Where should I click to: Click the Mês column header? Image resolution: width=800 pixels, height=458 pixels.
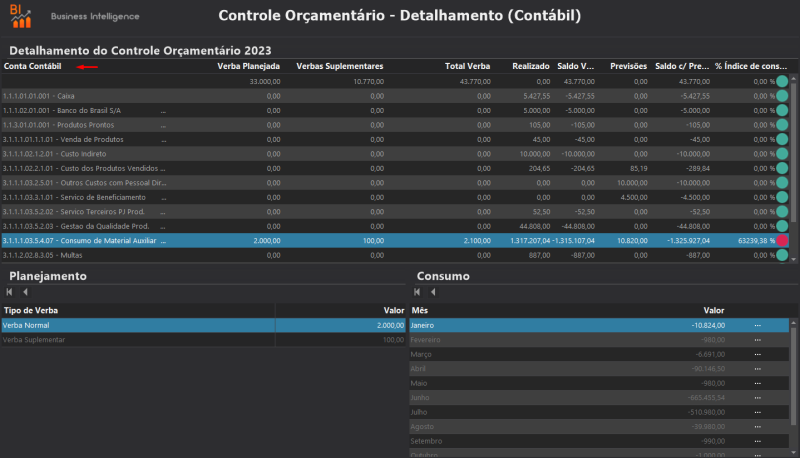[420, 311]
